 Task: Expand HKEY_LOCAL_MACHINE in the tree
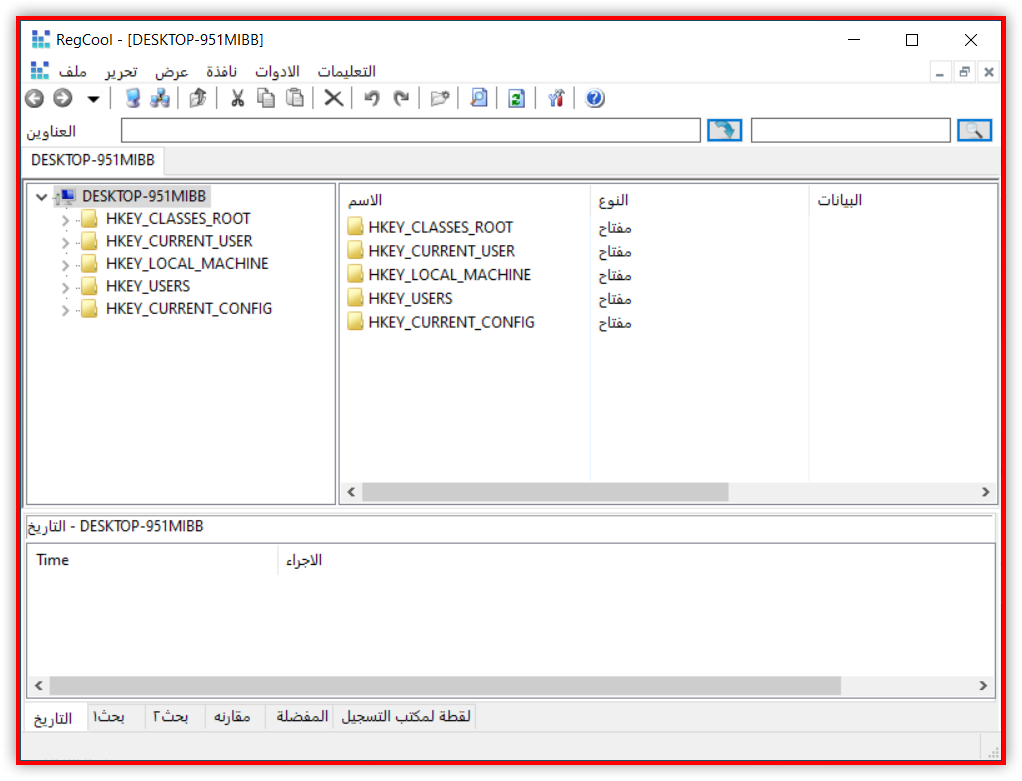(65, 265)
